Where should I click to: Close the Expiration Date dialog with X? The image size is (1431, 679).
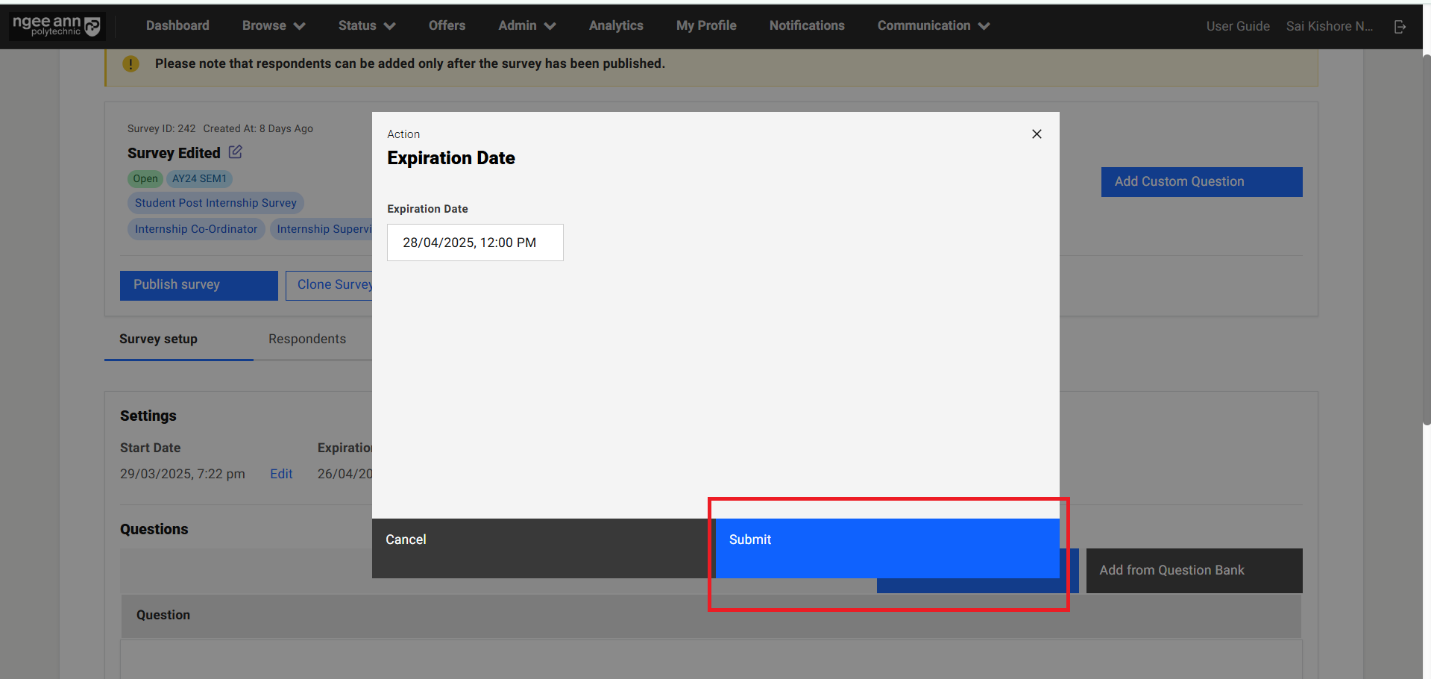(1036, 134)
